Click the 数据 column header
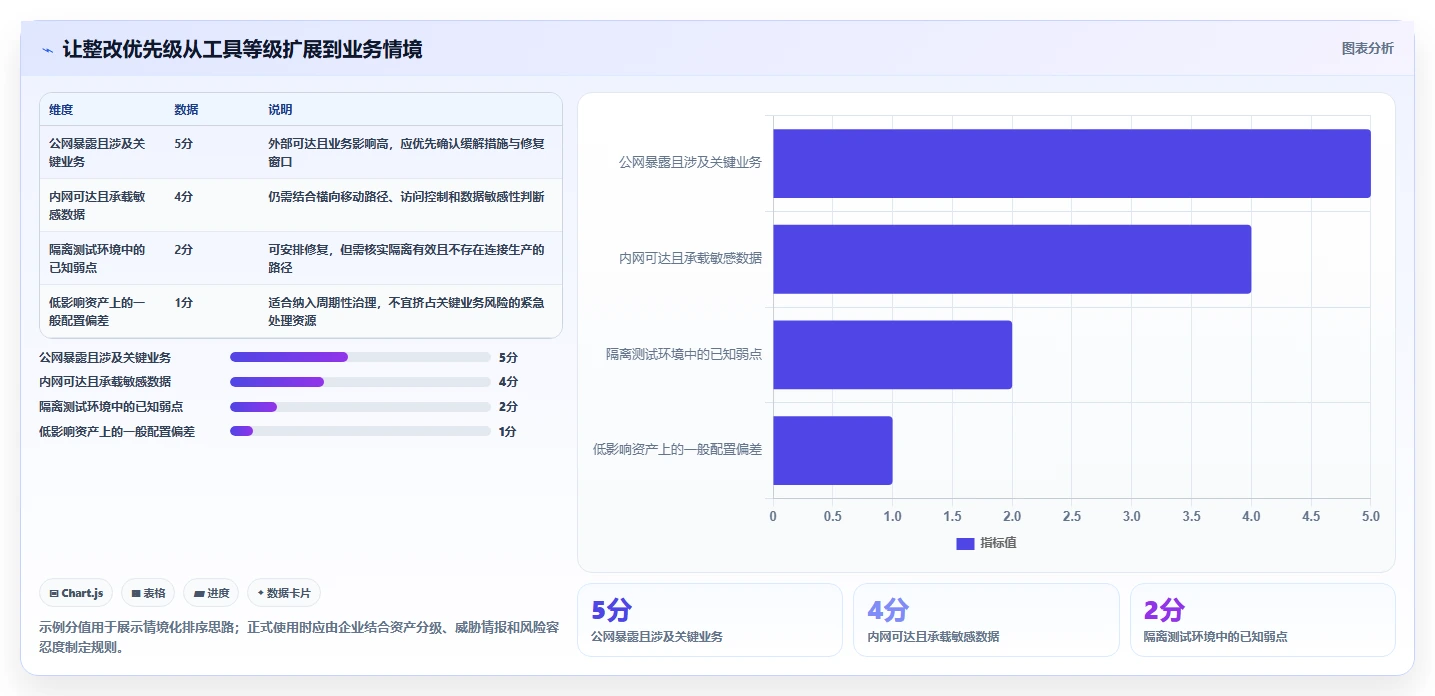Screen dimensions: 1435x696 coord(186,110)
